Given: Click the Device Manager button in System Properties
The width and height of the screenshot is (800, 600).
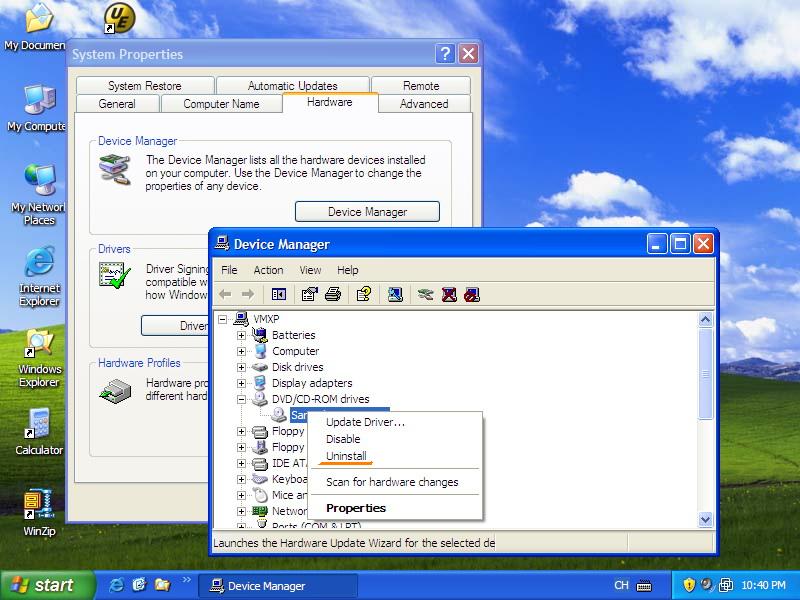Looking at the screenshot, I should [367, 211].
